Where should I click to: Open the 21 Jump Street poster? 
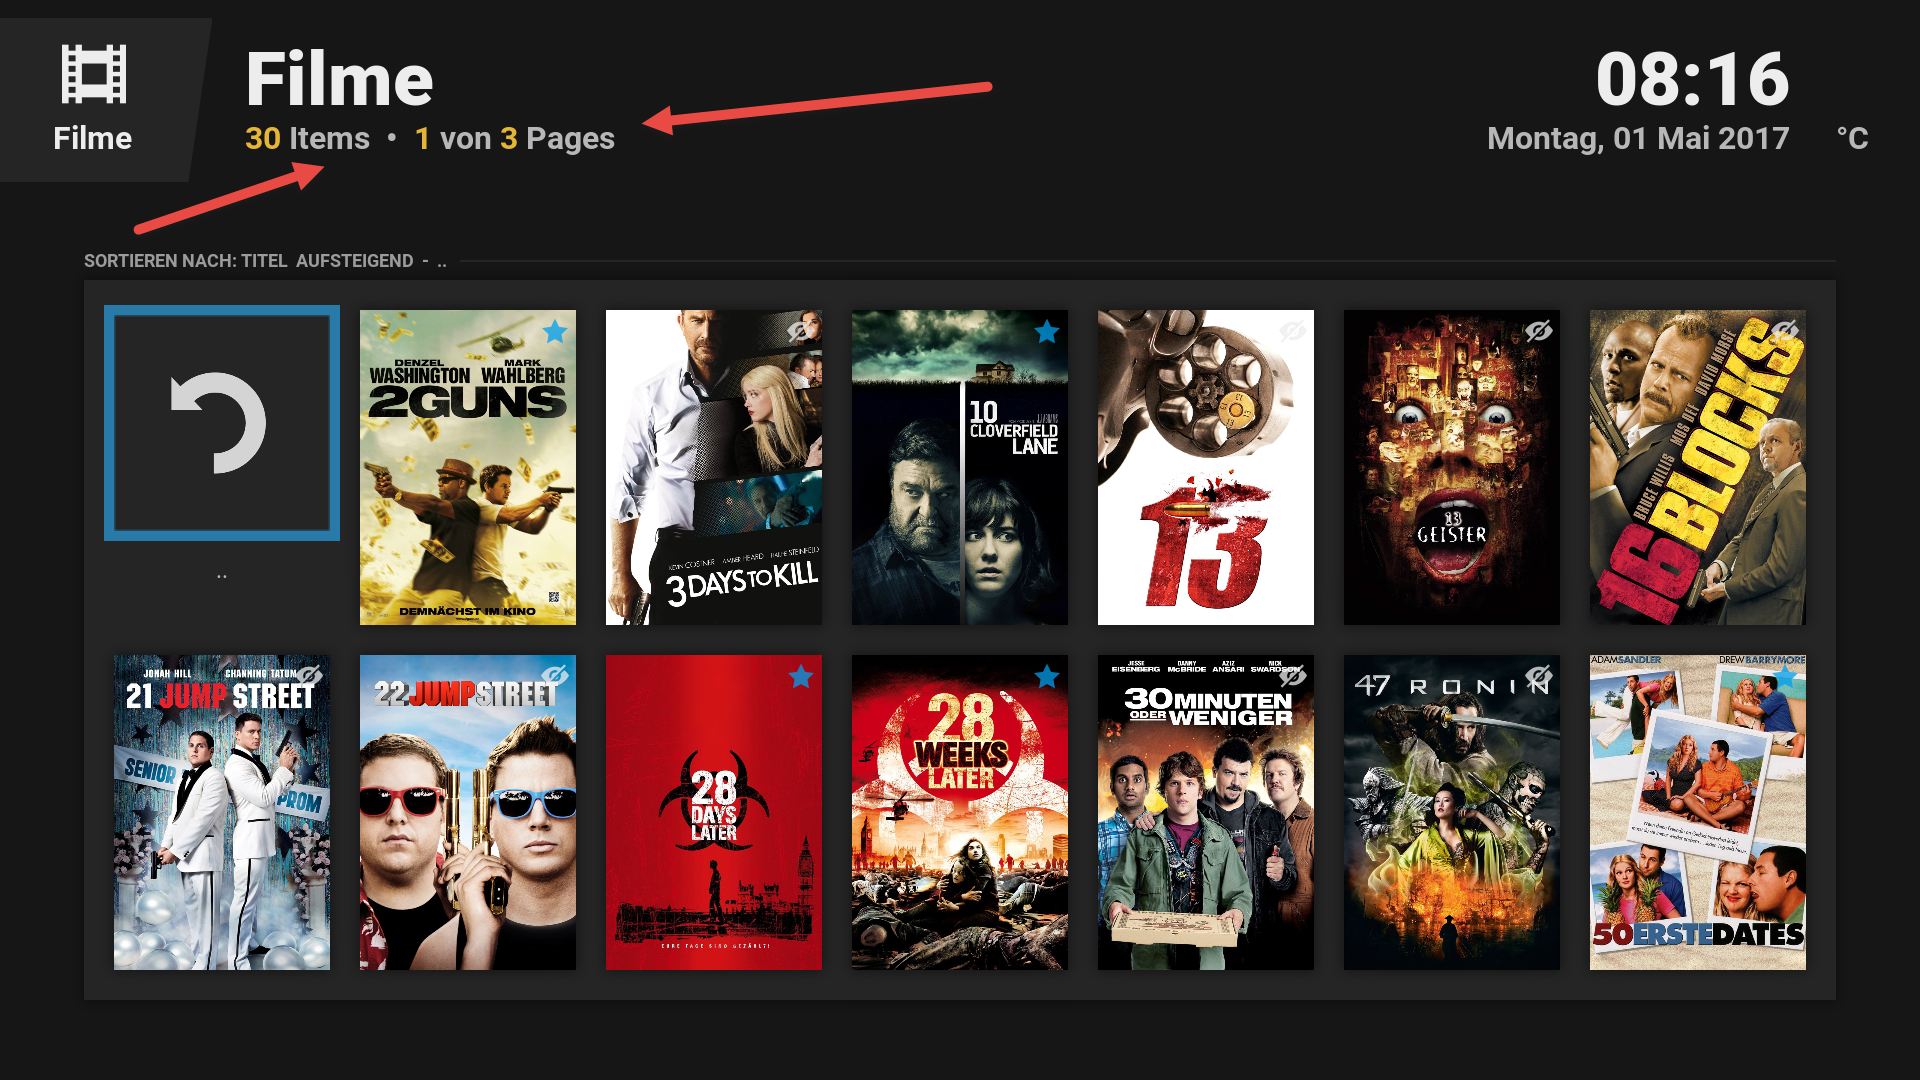[222, 812]
